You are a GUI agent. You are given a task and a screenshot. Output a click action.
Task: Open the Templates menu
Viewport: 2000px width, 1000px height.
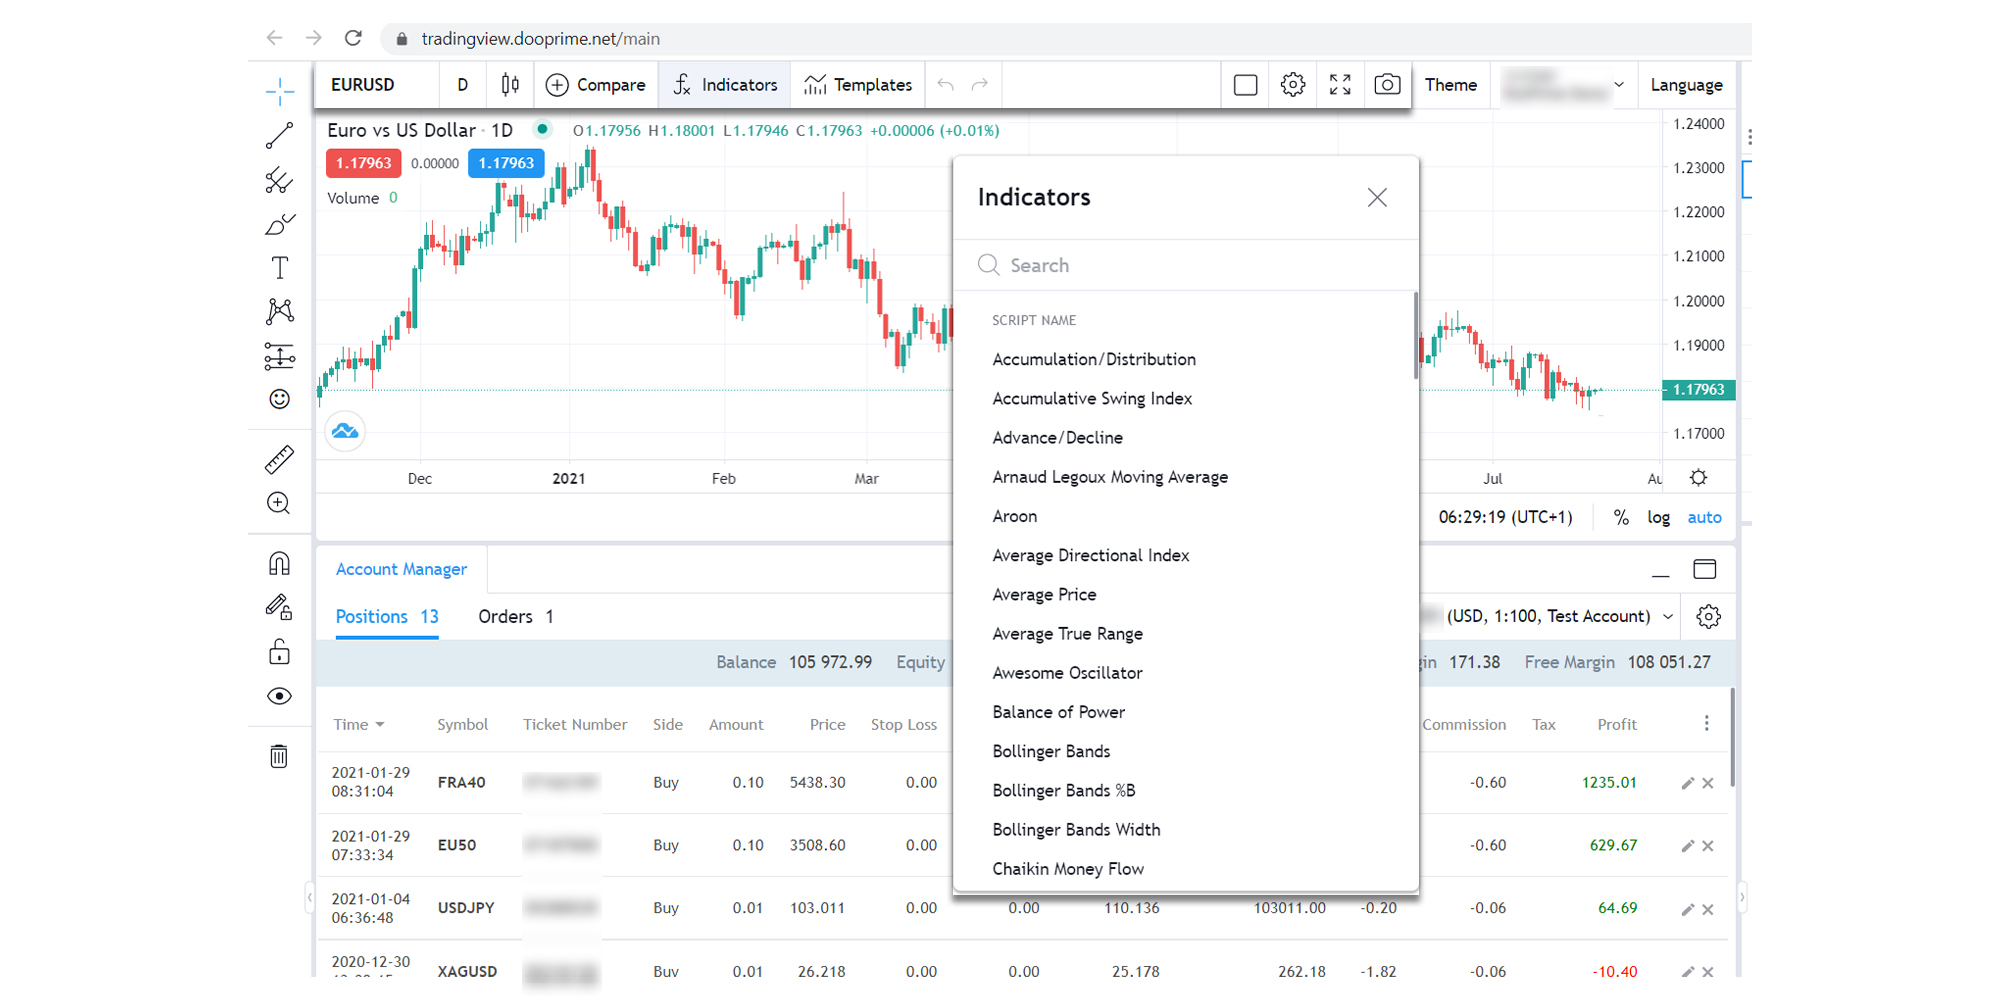tap(857, 85)
